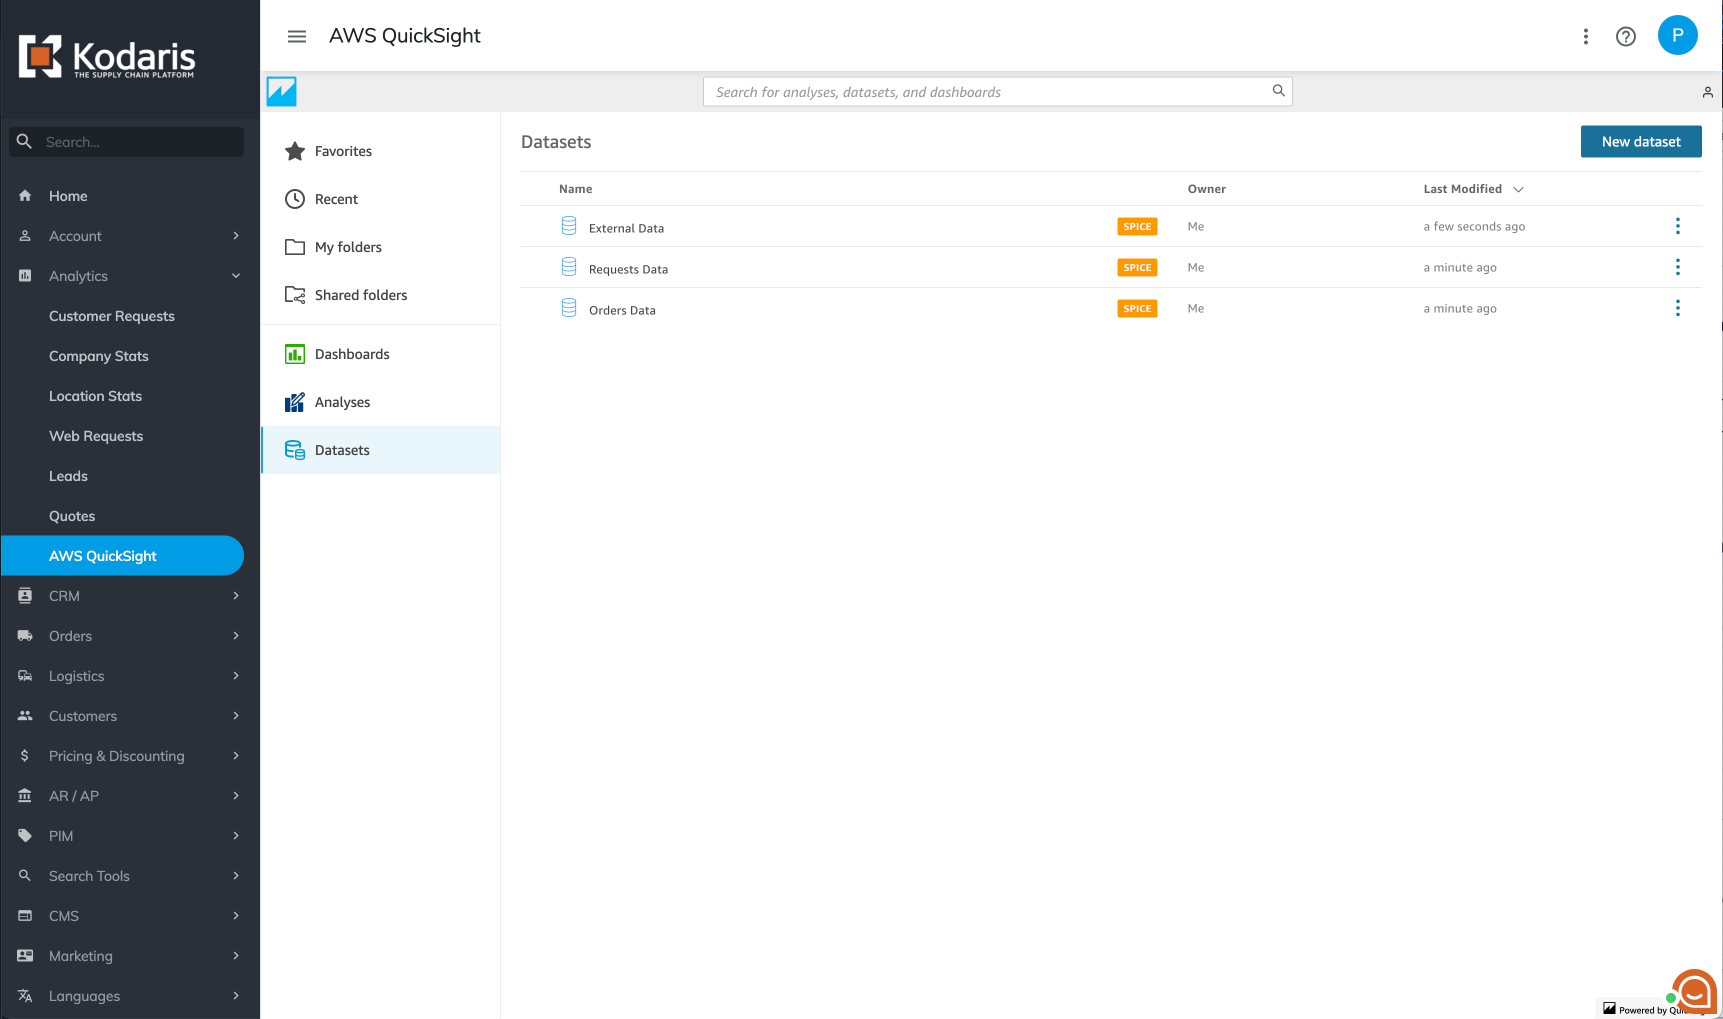Open actions menu for Orders Data row

(1678, 308)
